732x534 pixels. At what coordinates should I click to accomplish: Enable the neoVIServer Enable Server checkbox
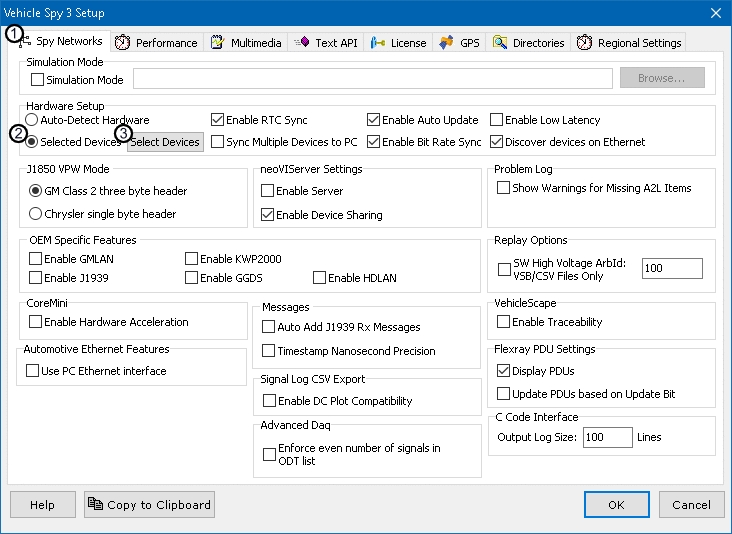point(267,191)
